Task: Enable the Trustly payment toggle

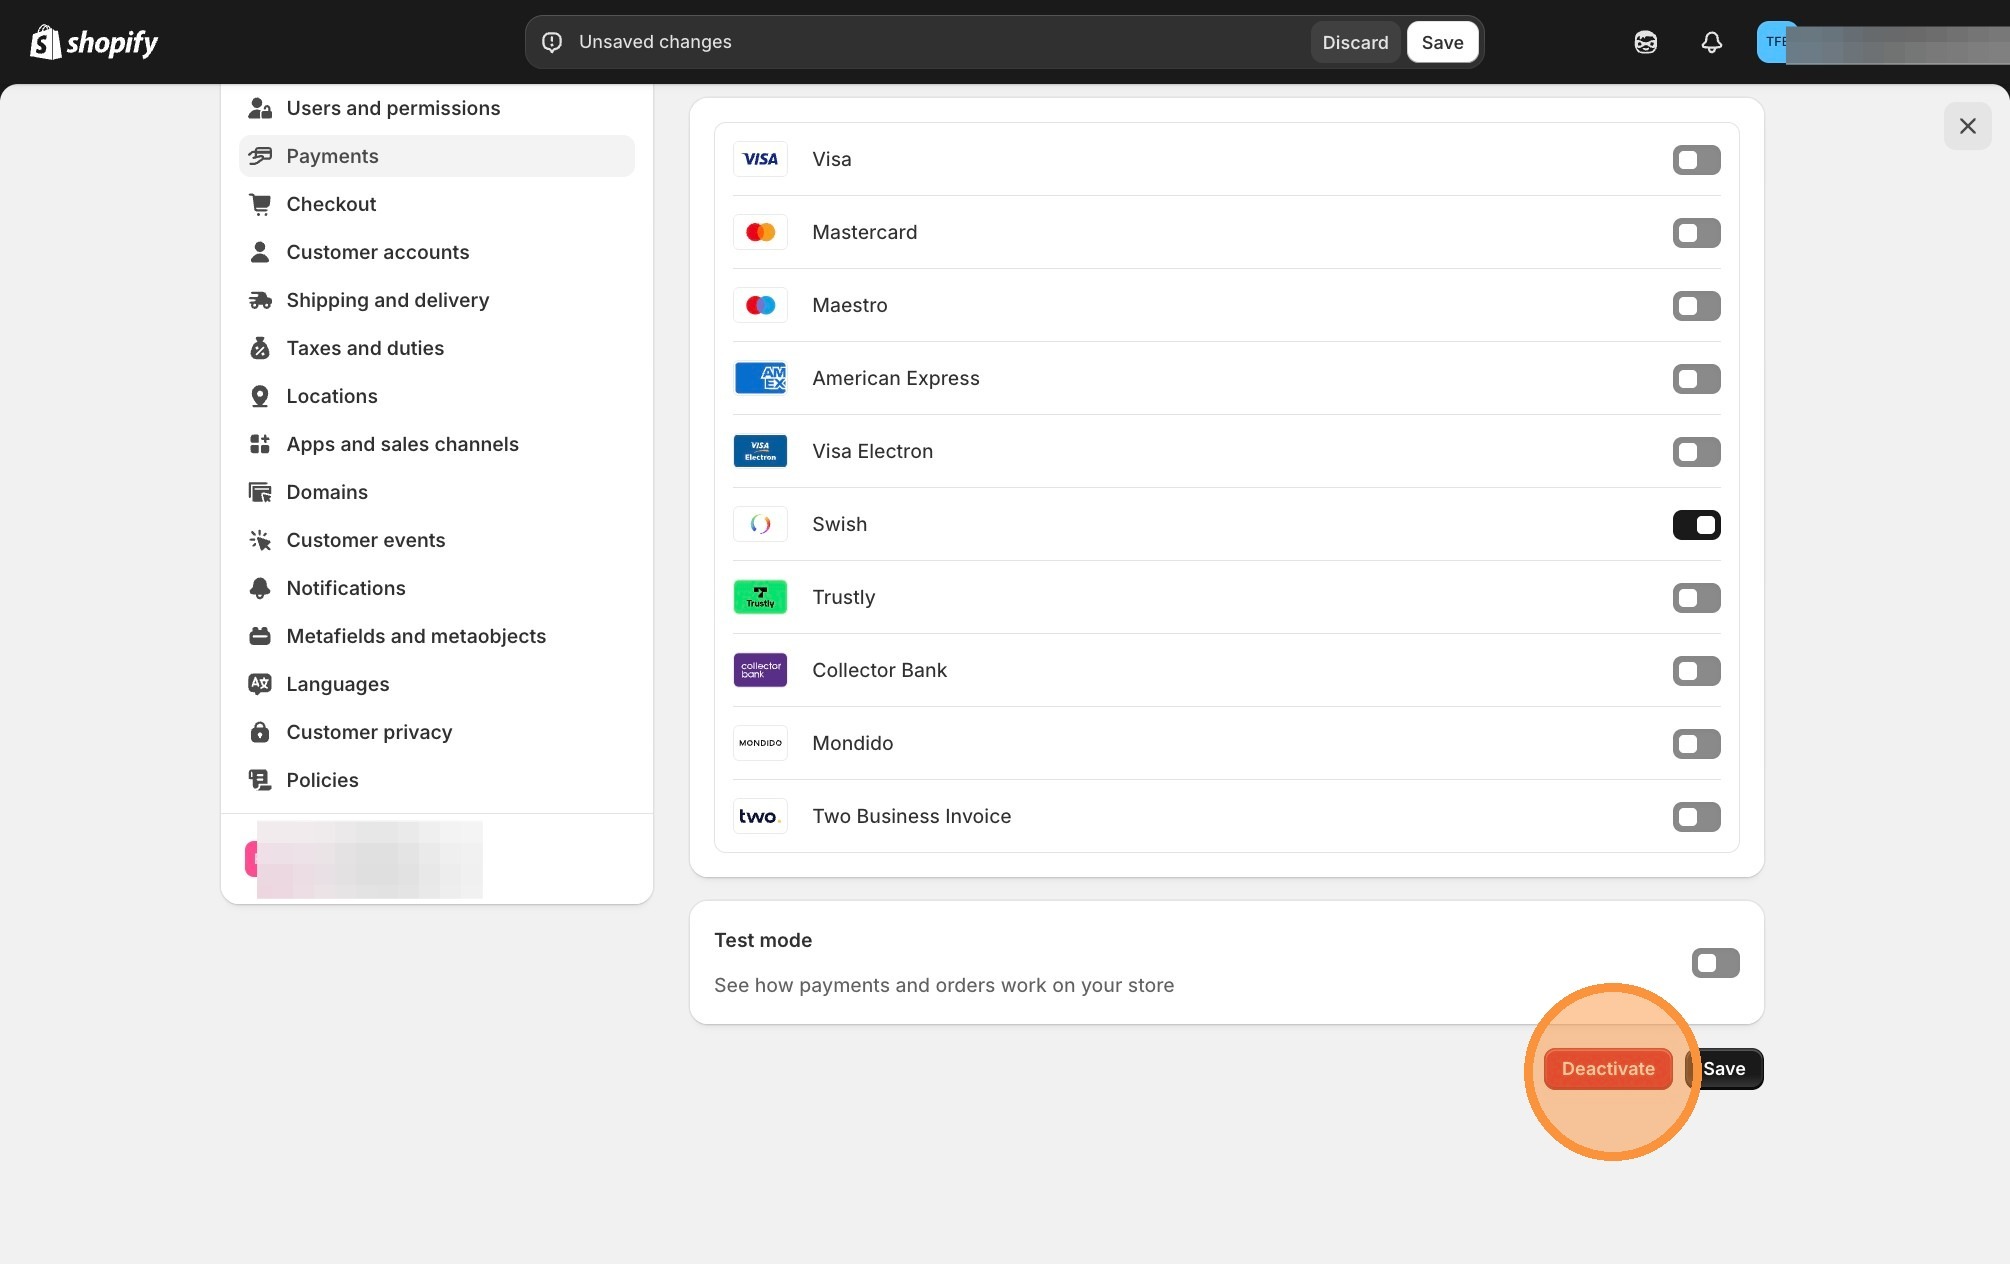Action: [1696, 598]
